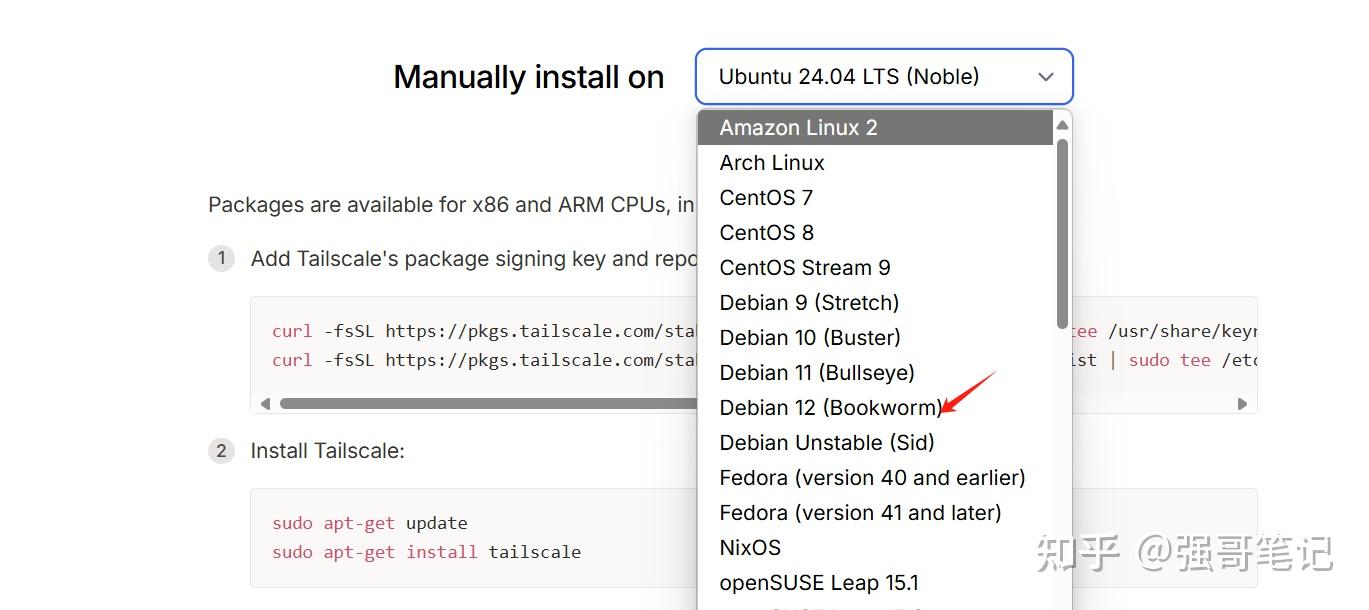This screenshot has width=1369, height=610.
Task: Choose Debian 9 (Stretch)
Action: [x=809, y=303]
